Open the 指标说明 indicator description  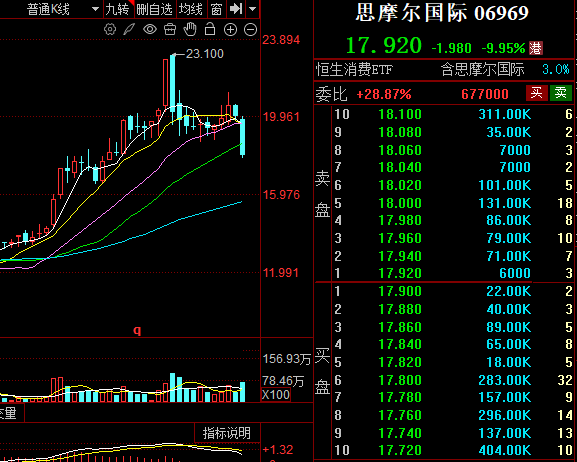coord(227,433)
